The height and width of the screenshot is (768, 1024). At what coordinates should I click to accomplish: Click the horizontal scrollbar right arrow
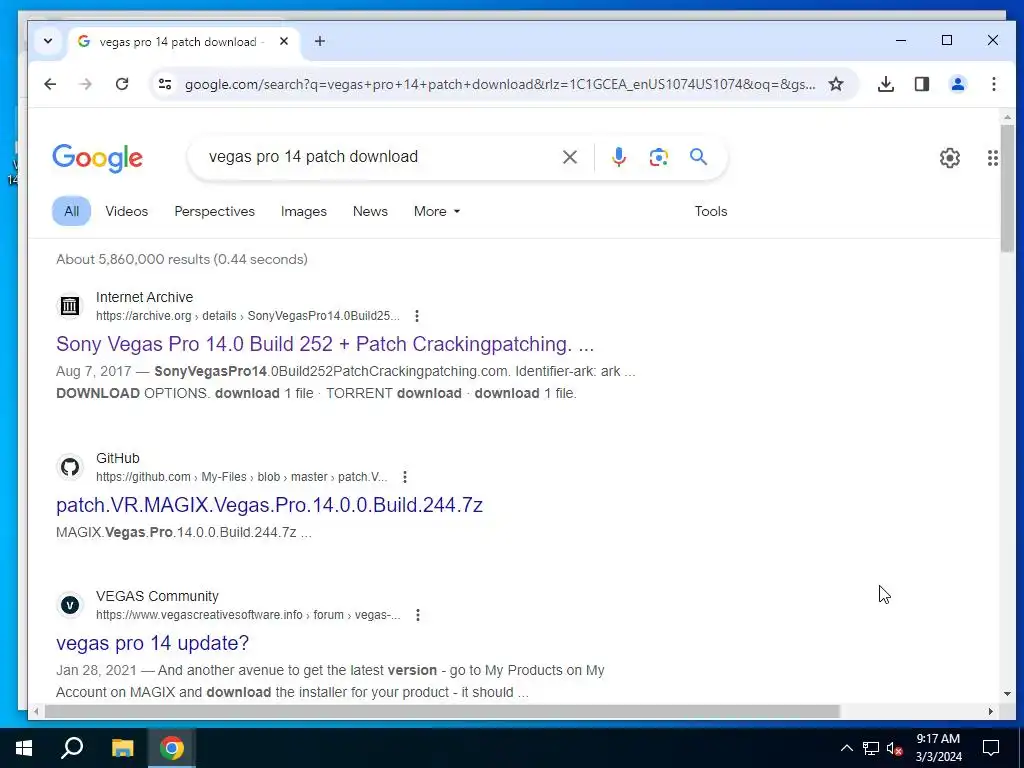[x=991, y=711]
